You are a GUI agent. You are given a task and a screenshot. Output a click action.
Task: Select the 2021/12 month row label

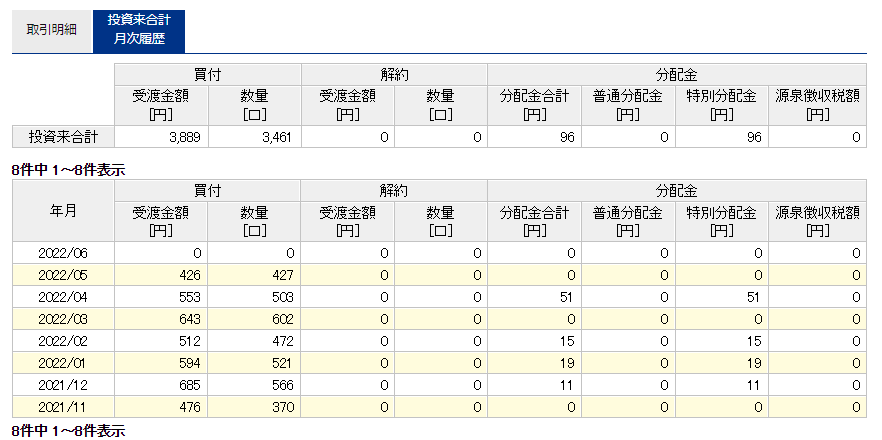63,385
